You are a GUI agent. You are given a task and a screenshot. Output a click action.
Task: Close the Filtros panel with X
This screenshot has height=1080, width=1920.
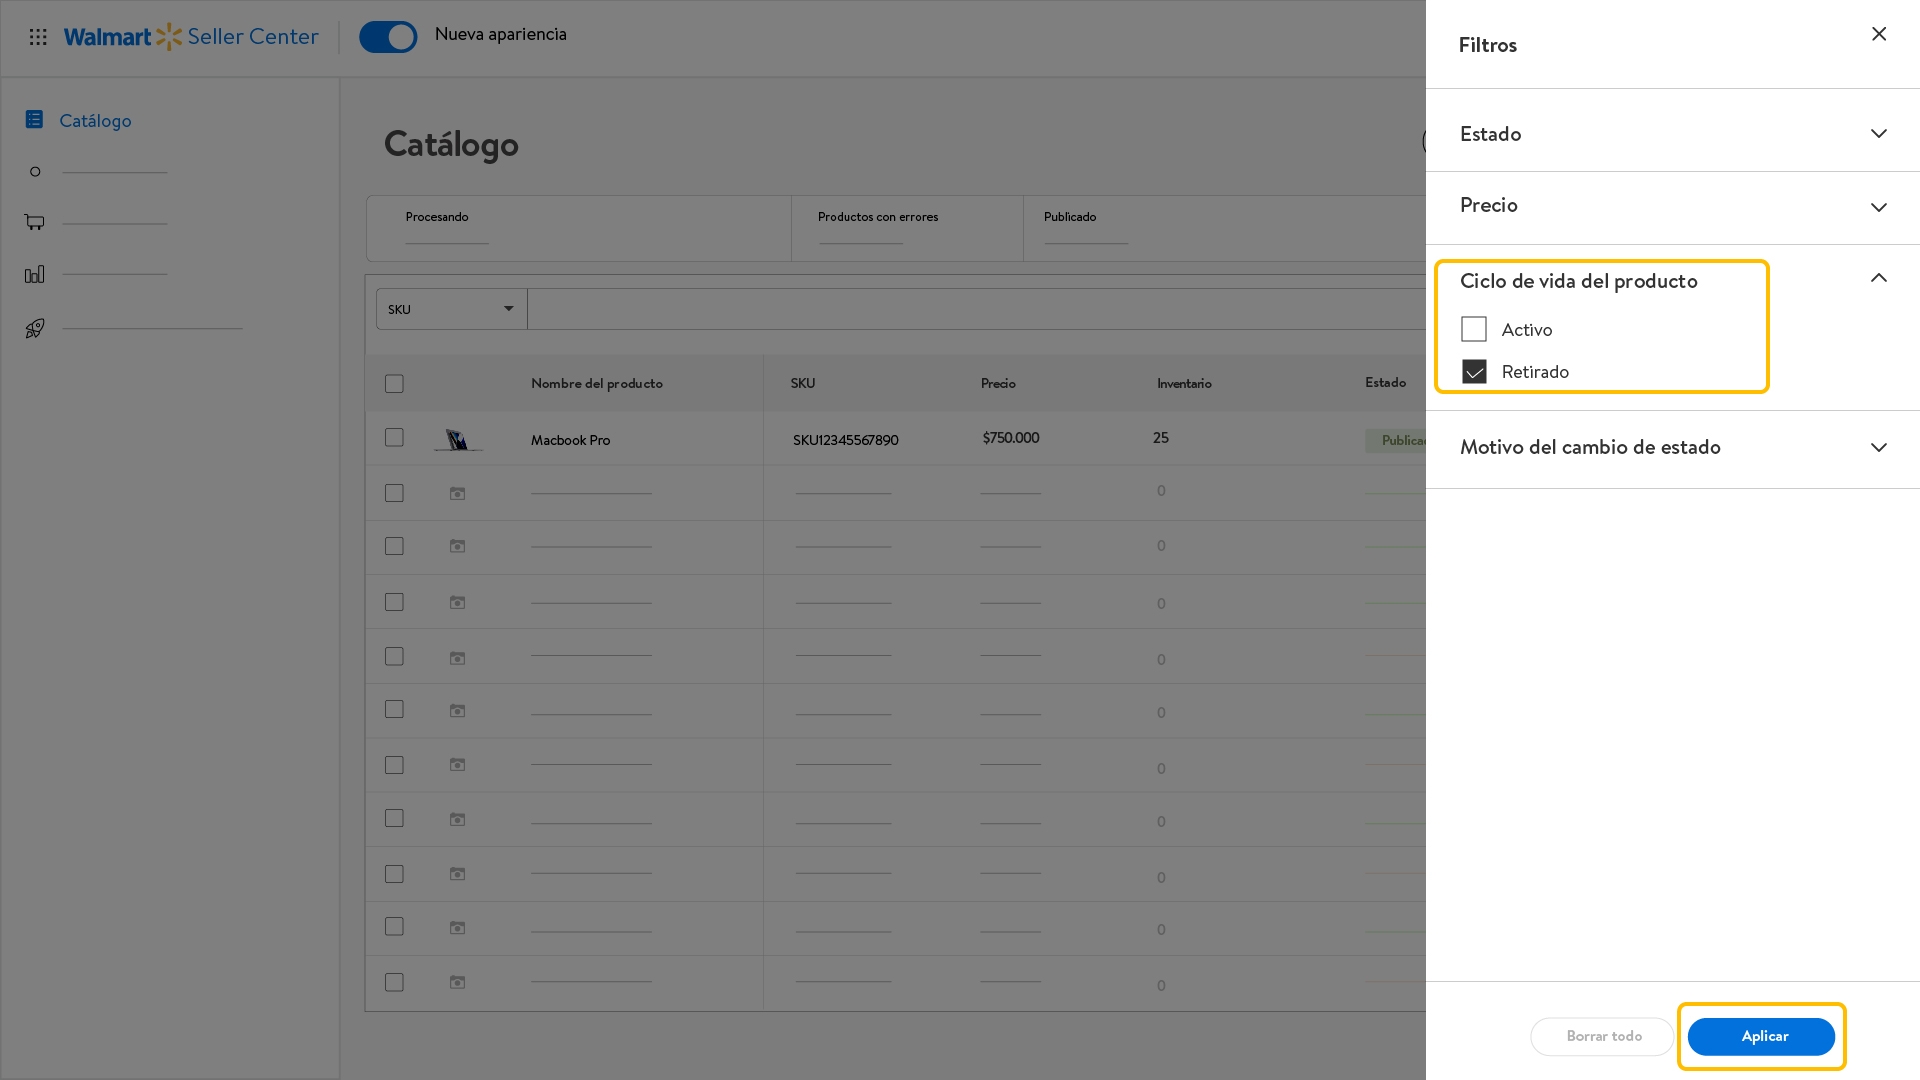point(1879,35)
